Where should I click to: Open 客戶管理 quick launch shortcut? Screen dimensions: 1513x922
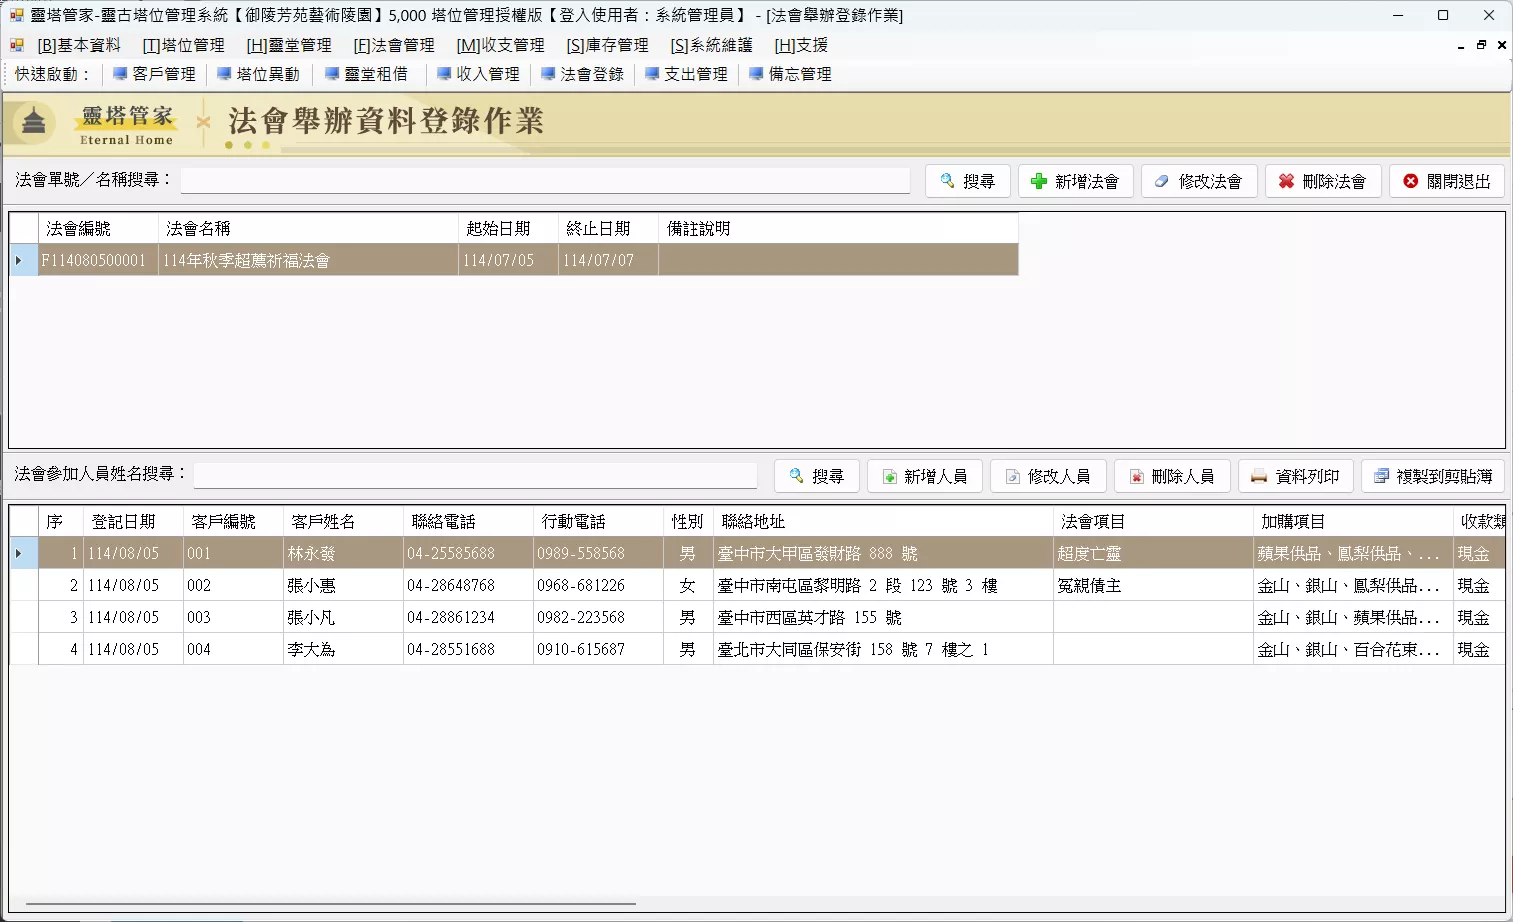click(154, 74)
